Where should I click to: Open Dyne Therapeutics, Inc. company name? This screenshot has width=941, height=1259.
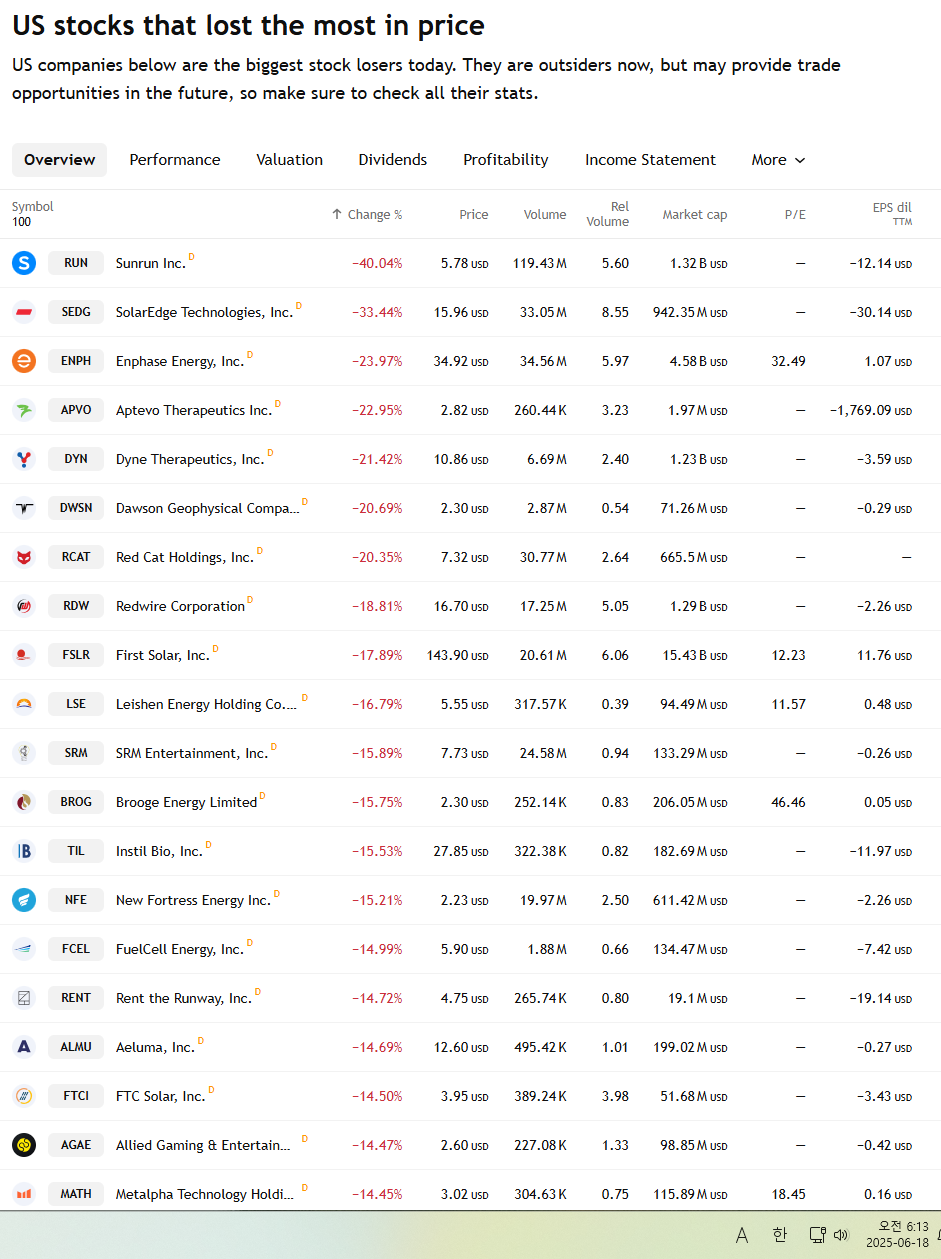pyautogui.click(x=190, y=460)
